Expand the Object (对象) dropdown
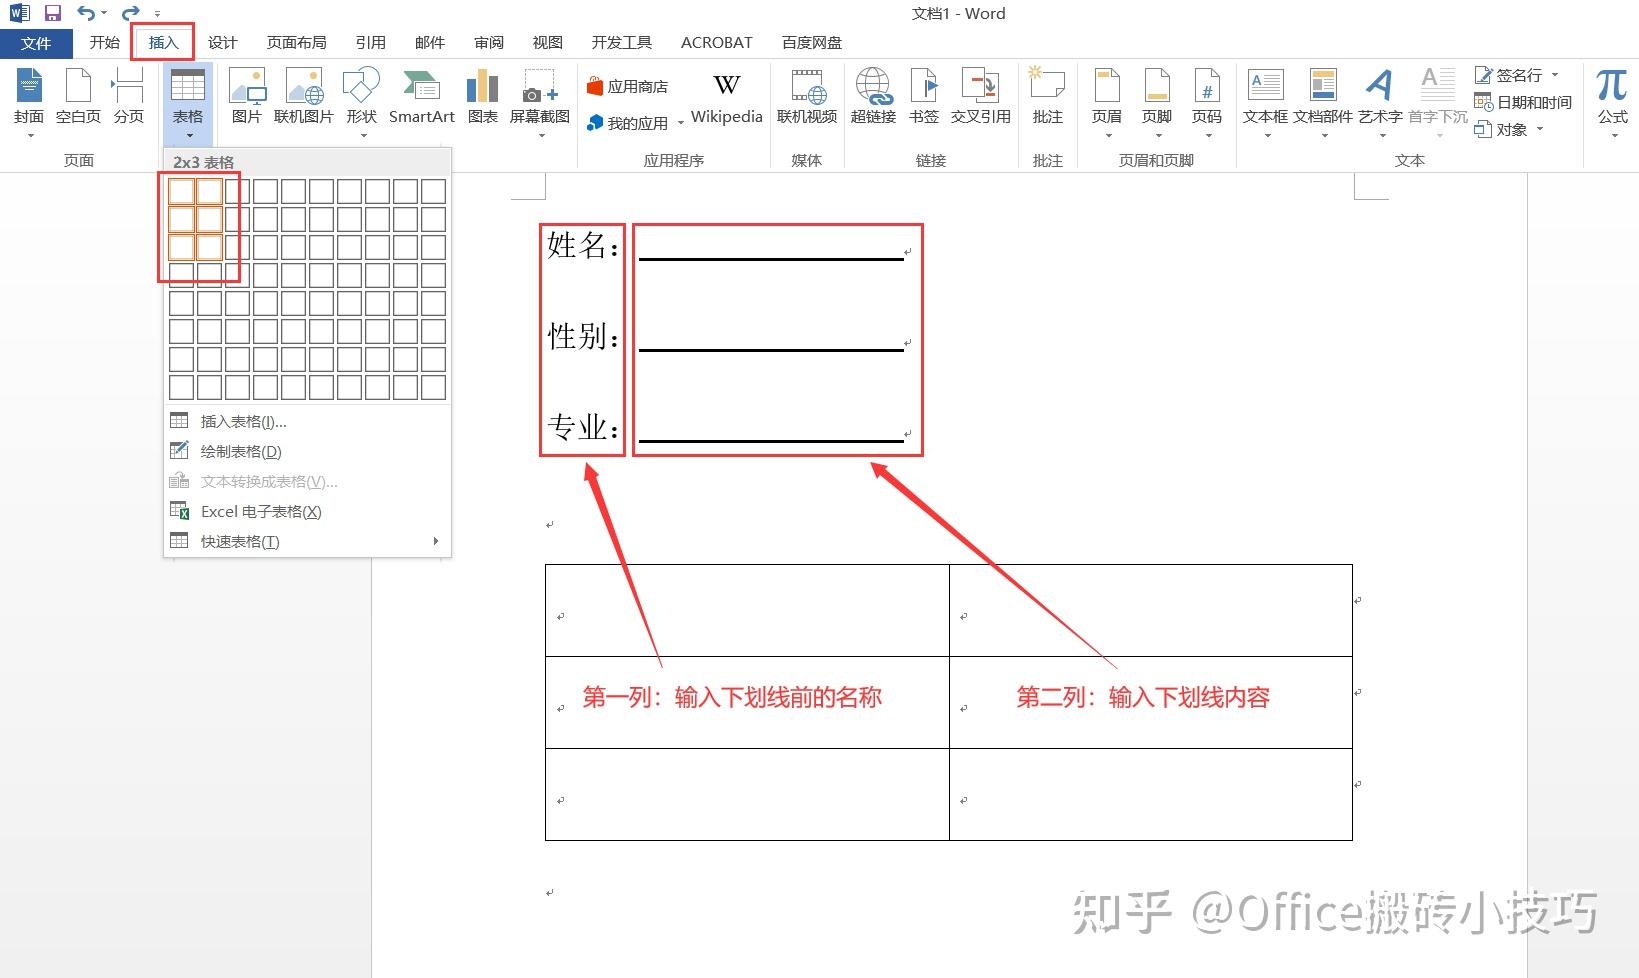The height and width of the screenshot is (978, 1639). click(1540, 129)
